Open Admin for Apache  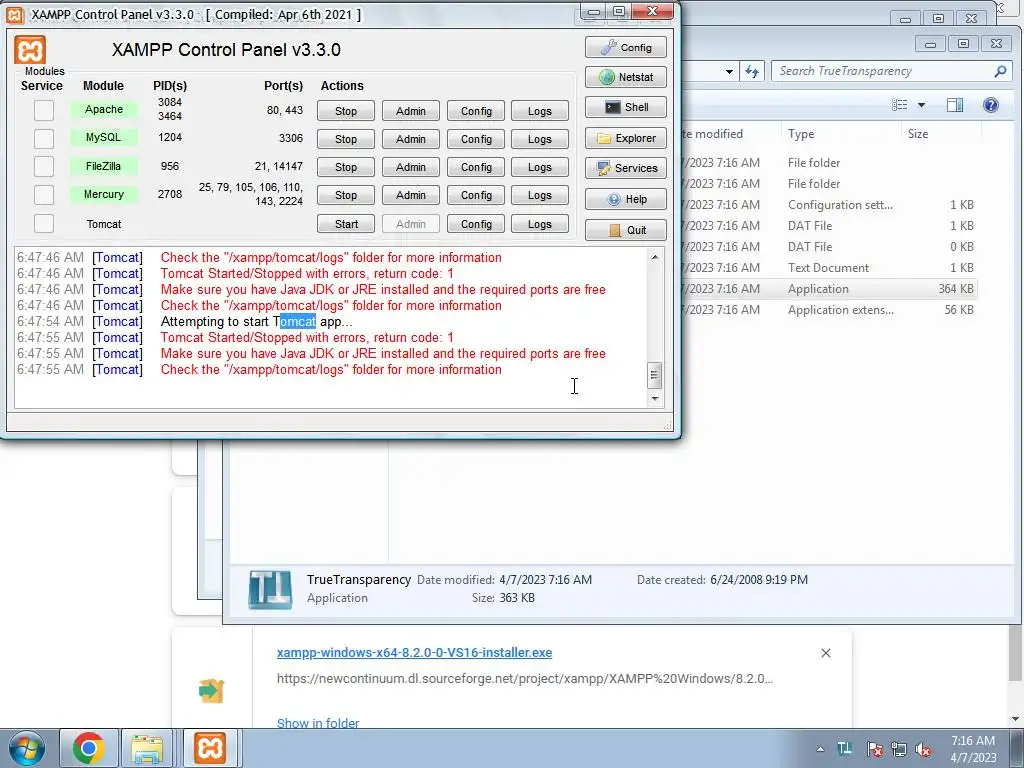[411, 111]
